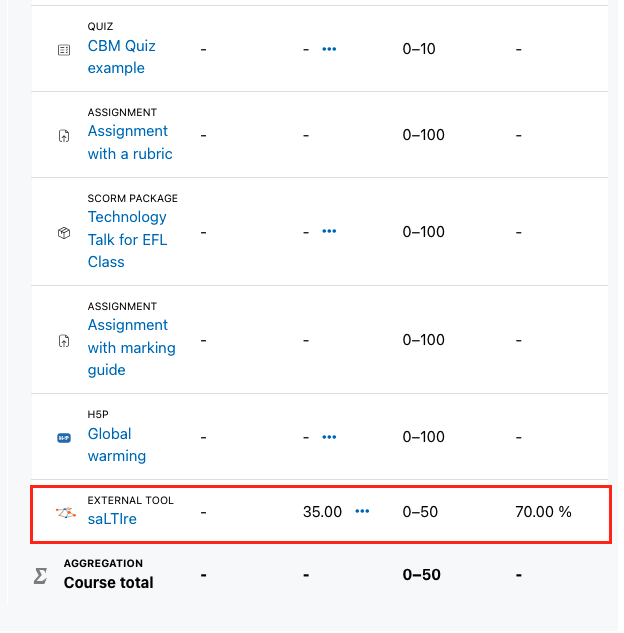Open the saLTIre external tool link
624x633 pixels.
(112, 519)
